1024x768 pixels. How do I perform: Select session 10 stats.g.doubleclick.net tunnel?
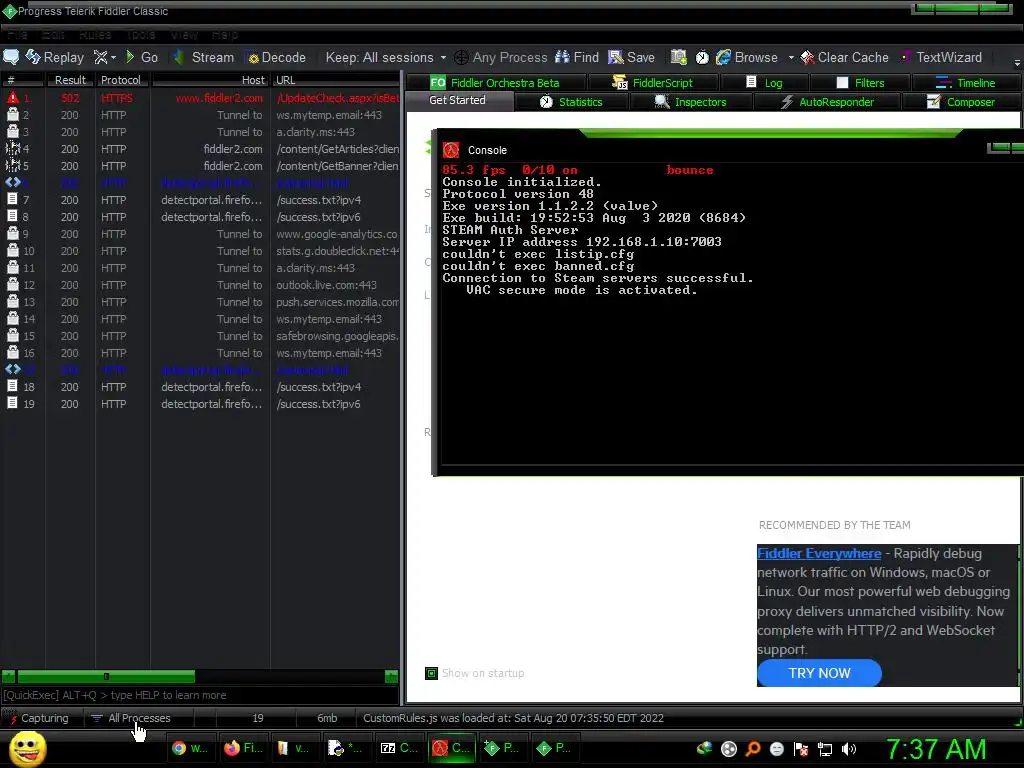(200, 251)
